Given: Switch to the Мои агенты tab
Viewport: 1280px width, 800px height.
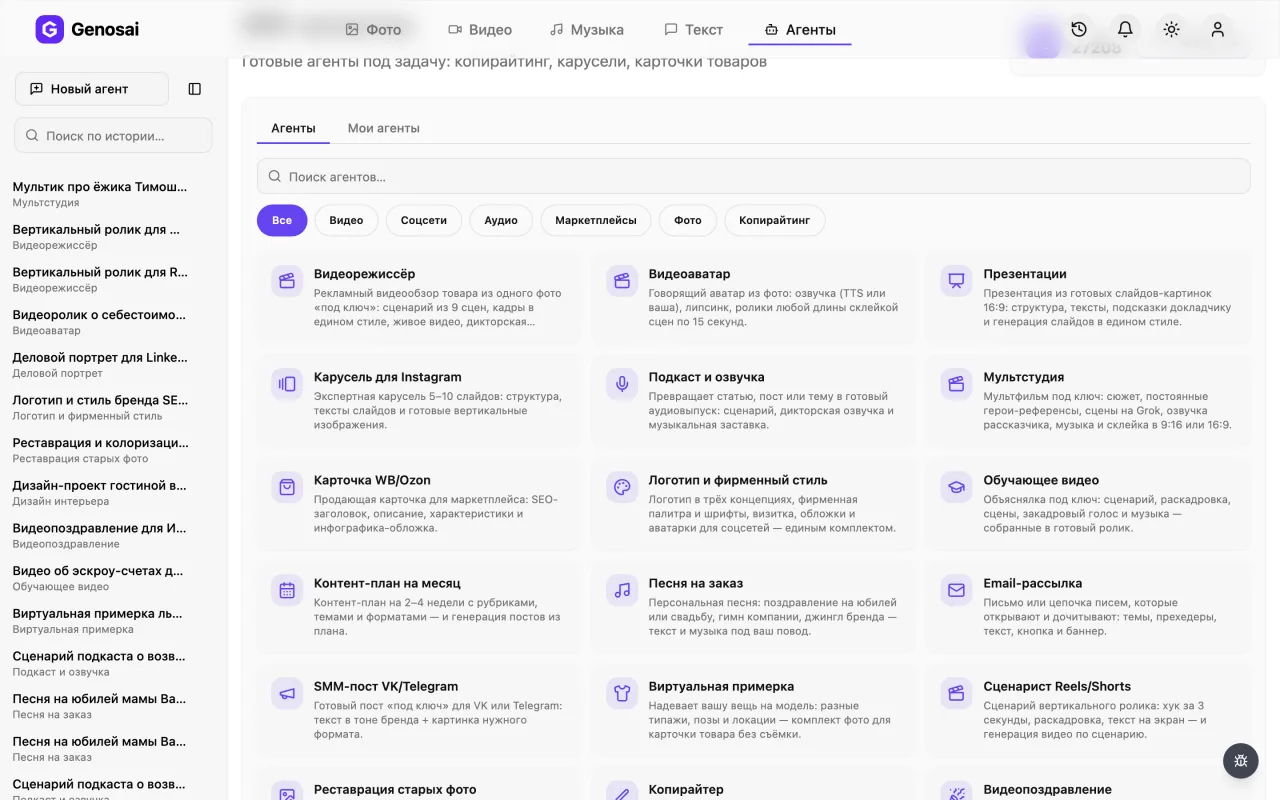Looking at the screenshot, I should [x=384, y=128].
